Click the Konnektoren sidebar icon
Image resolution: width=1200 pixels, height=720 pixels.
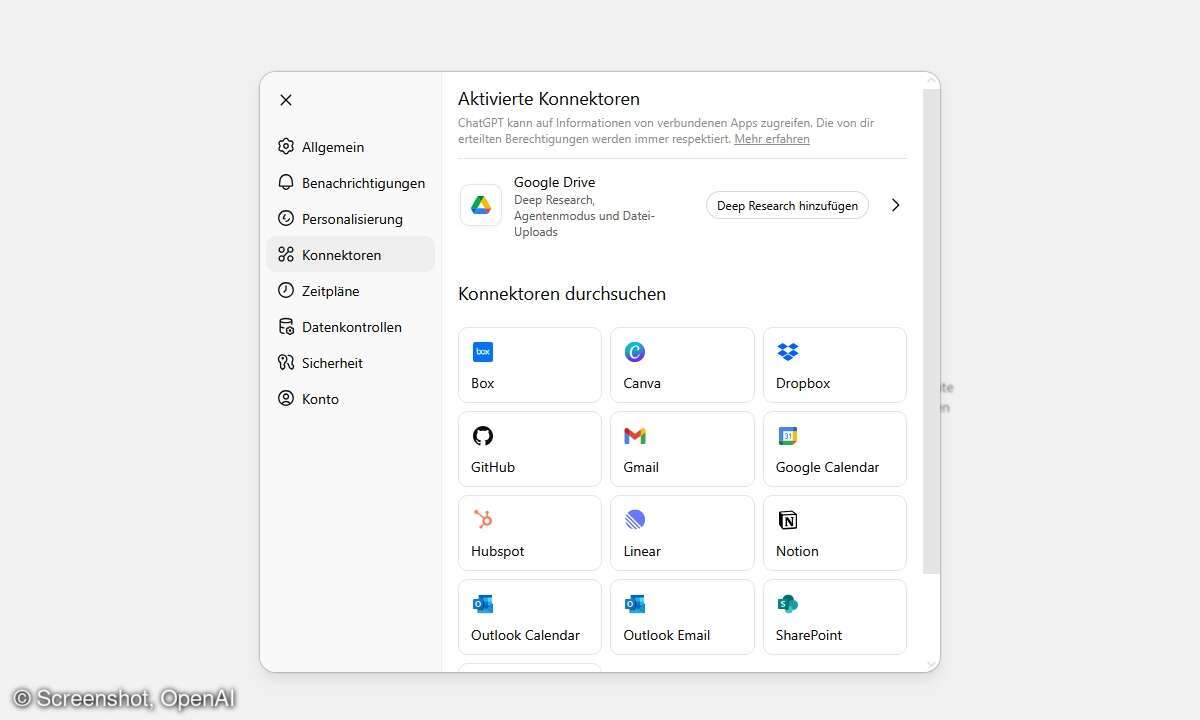coord(286,255)
